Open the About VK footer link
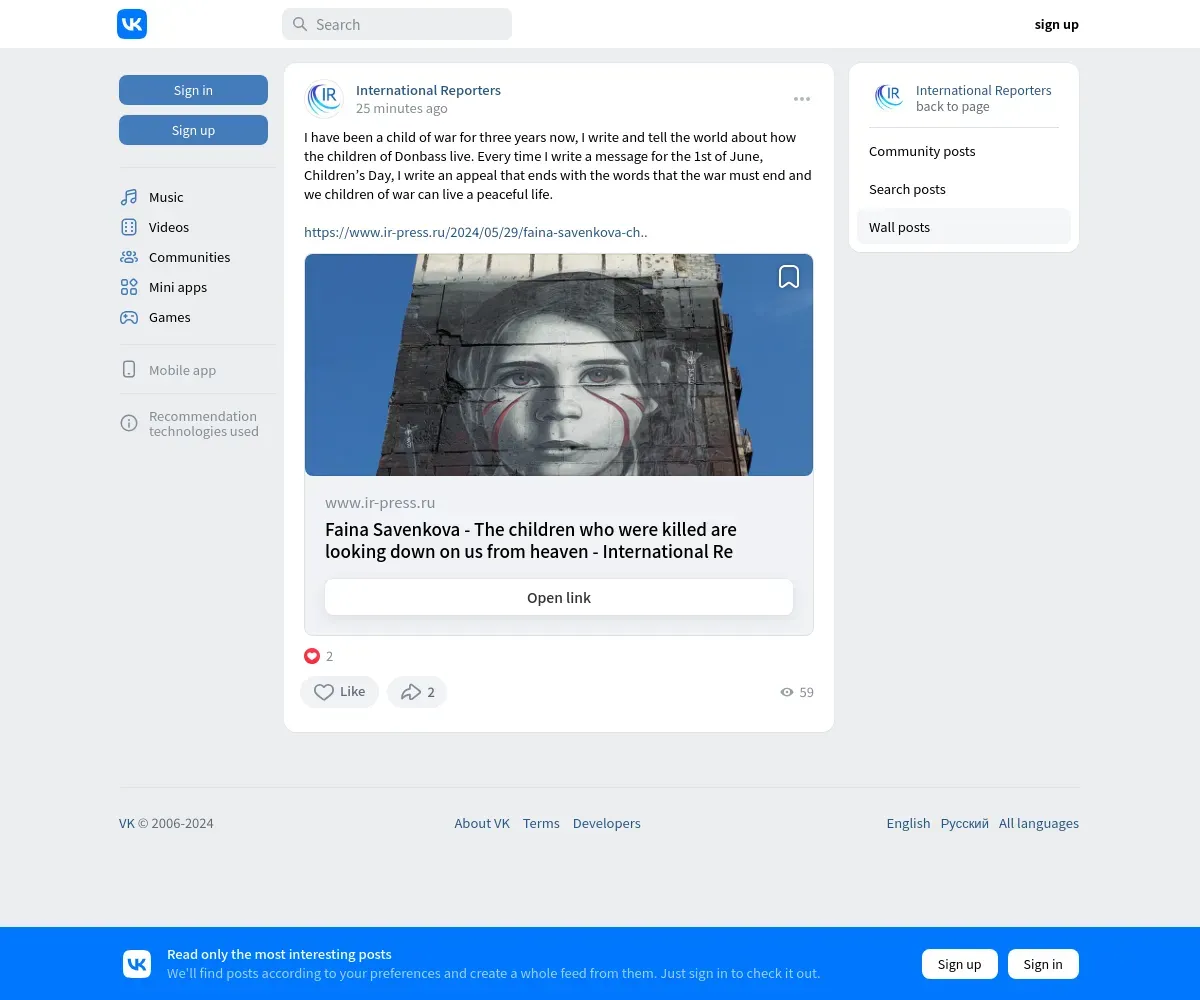Viewport: 1200px width, 1000px height. pyautogui.click(x=482, y=823)
